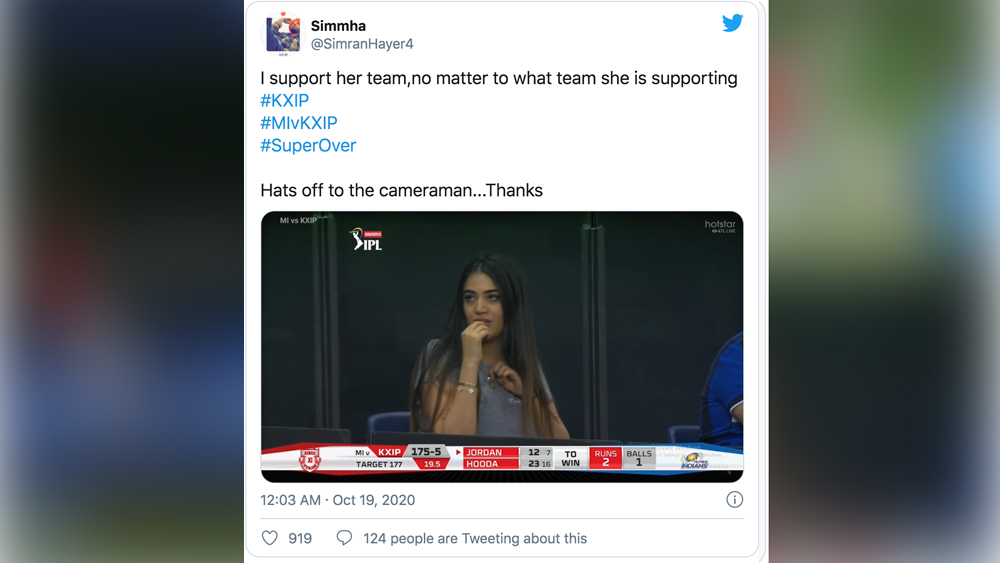Click the reply speech bubble icon
Screen dimensions: 1000x563
[x=344, y=538]
